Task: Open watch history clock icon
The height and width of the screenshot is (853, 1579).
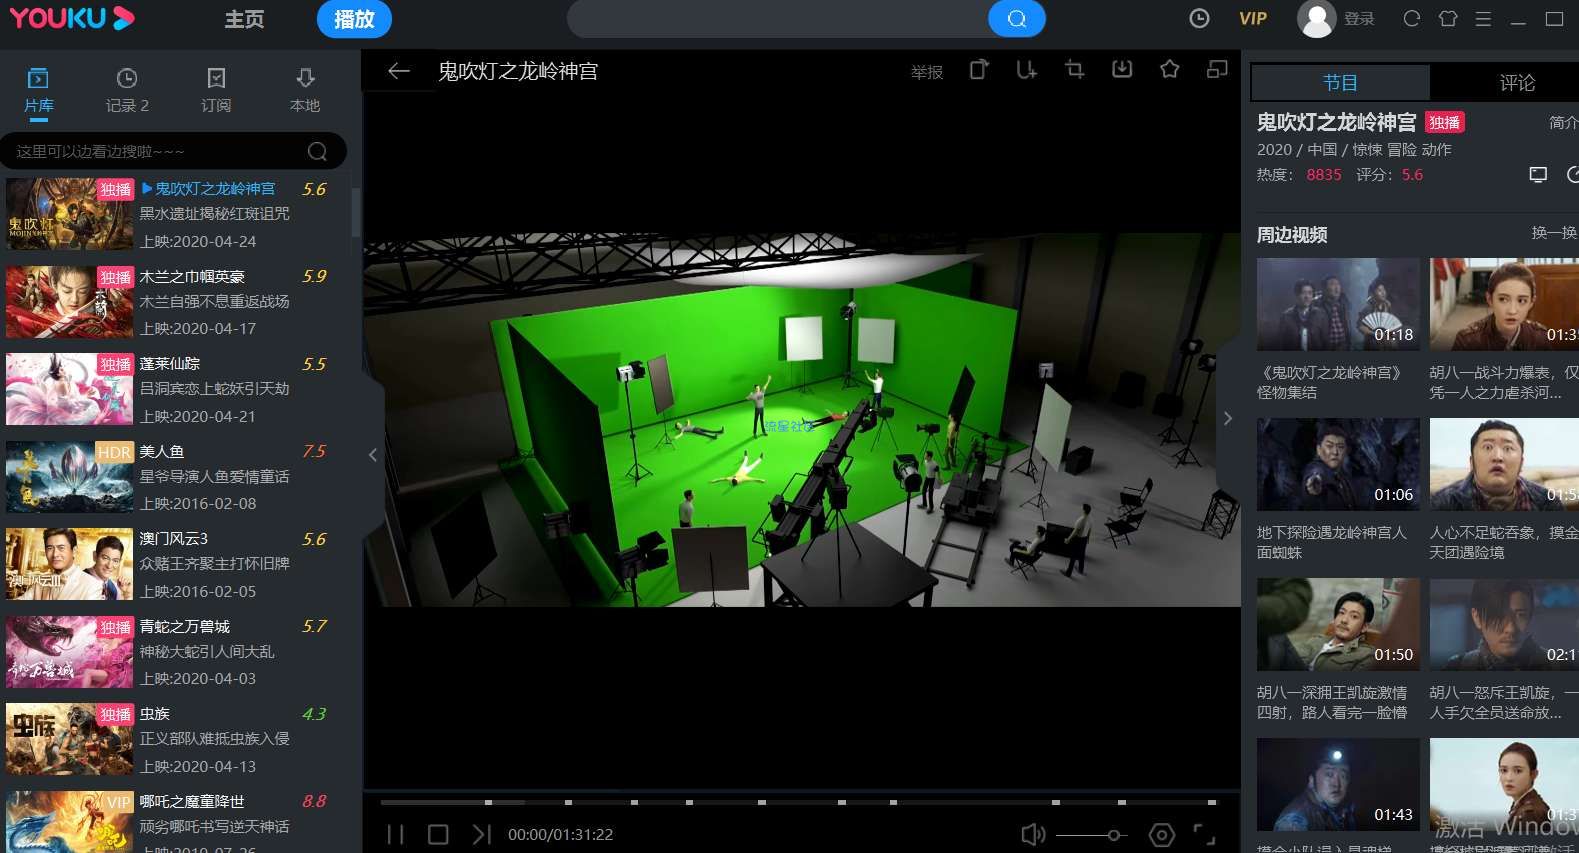Action: pos(1199,18)
